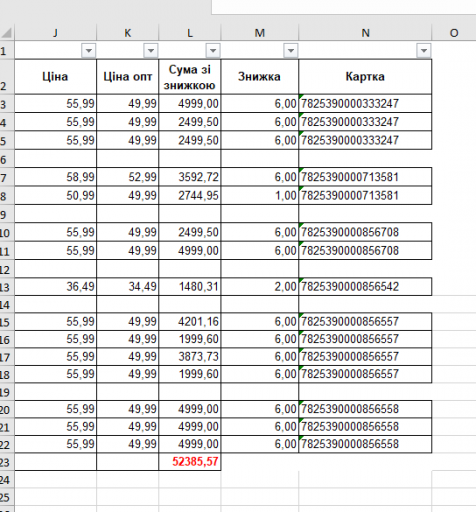Screen dimensions: 476x512
Task: Click the 'Картка' header cell
Action: point(365,77)
